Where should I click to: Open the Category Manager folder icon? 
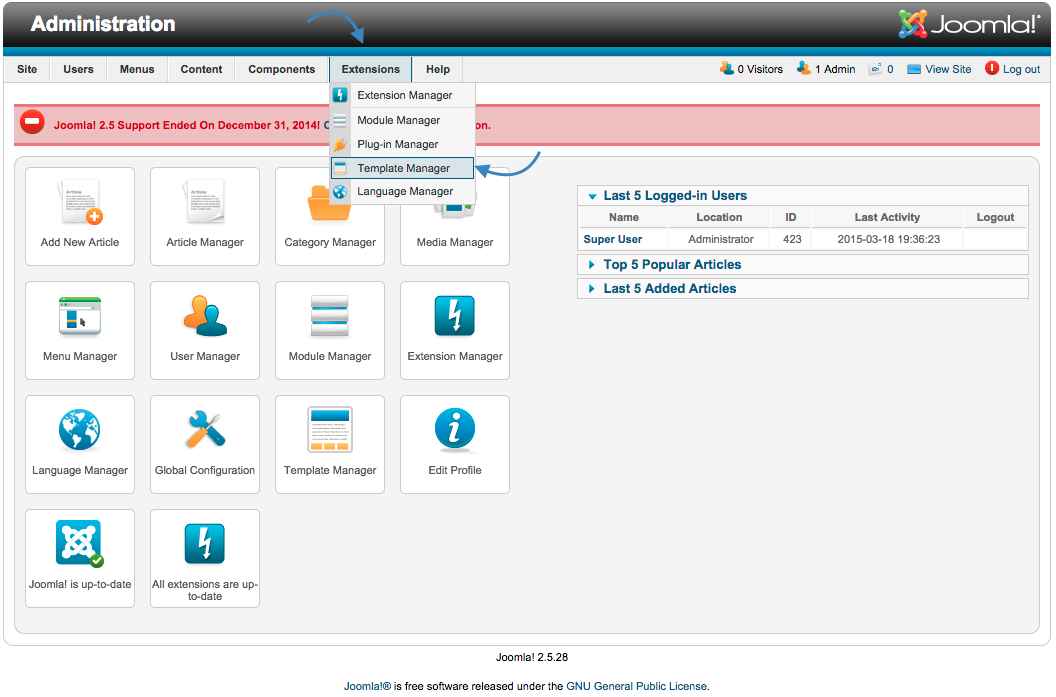[x=330, y=216]
